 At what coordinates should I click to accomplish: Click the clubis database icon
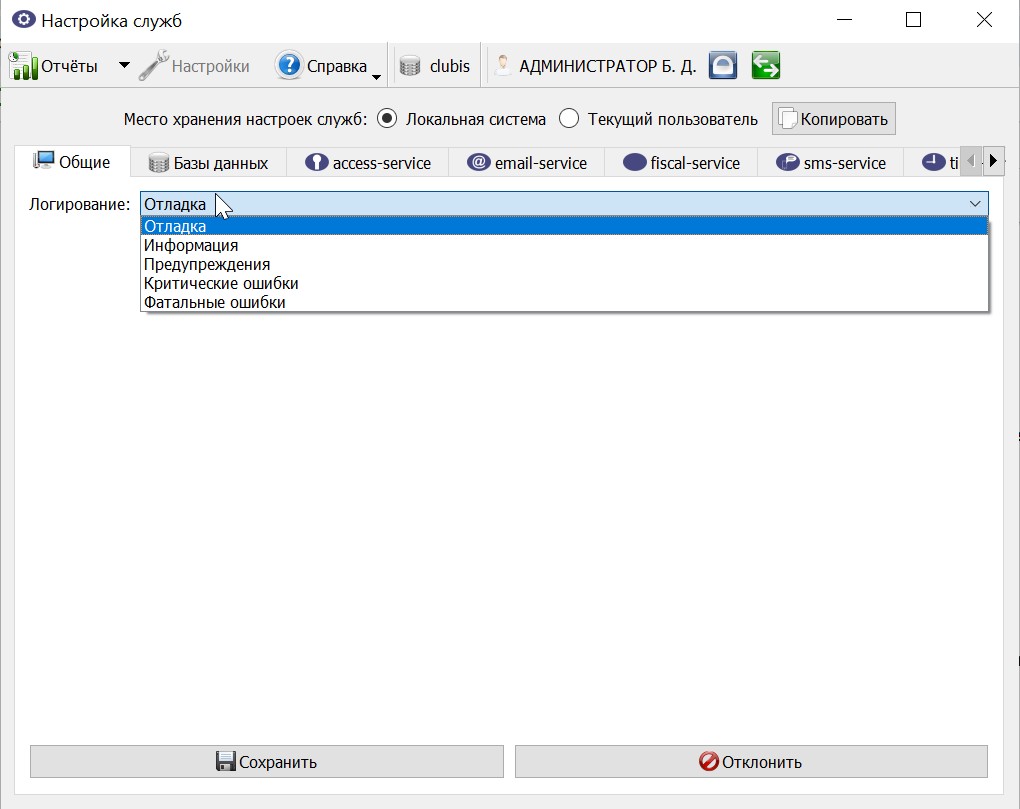pyautogui.click(x=410, y=66)
